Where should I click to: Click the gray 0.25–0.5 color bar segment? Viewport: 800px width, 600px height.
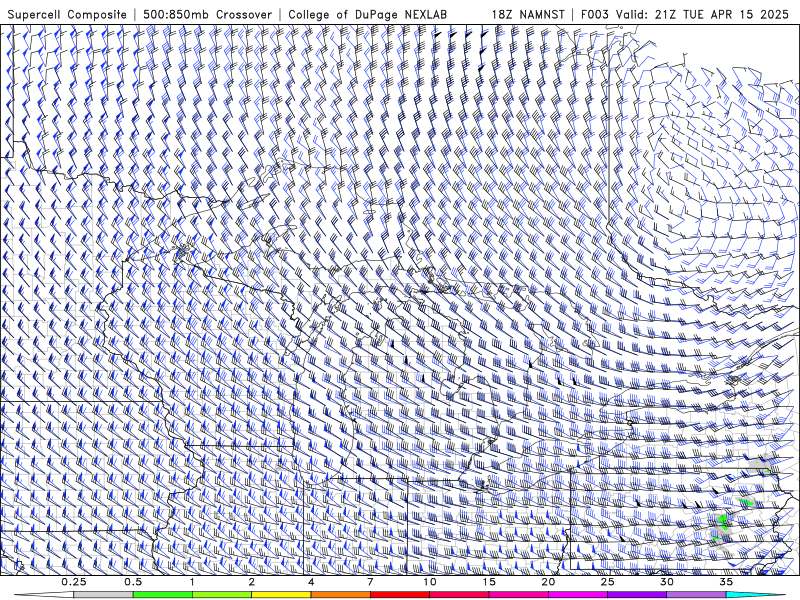pos(104,595)
